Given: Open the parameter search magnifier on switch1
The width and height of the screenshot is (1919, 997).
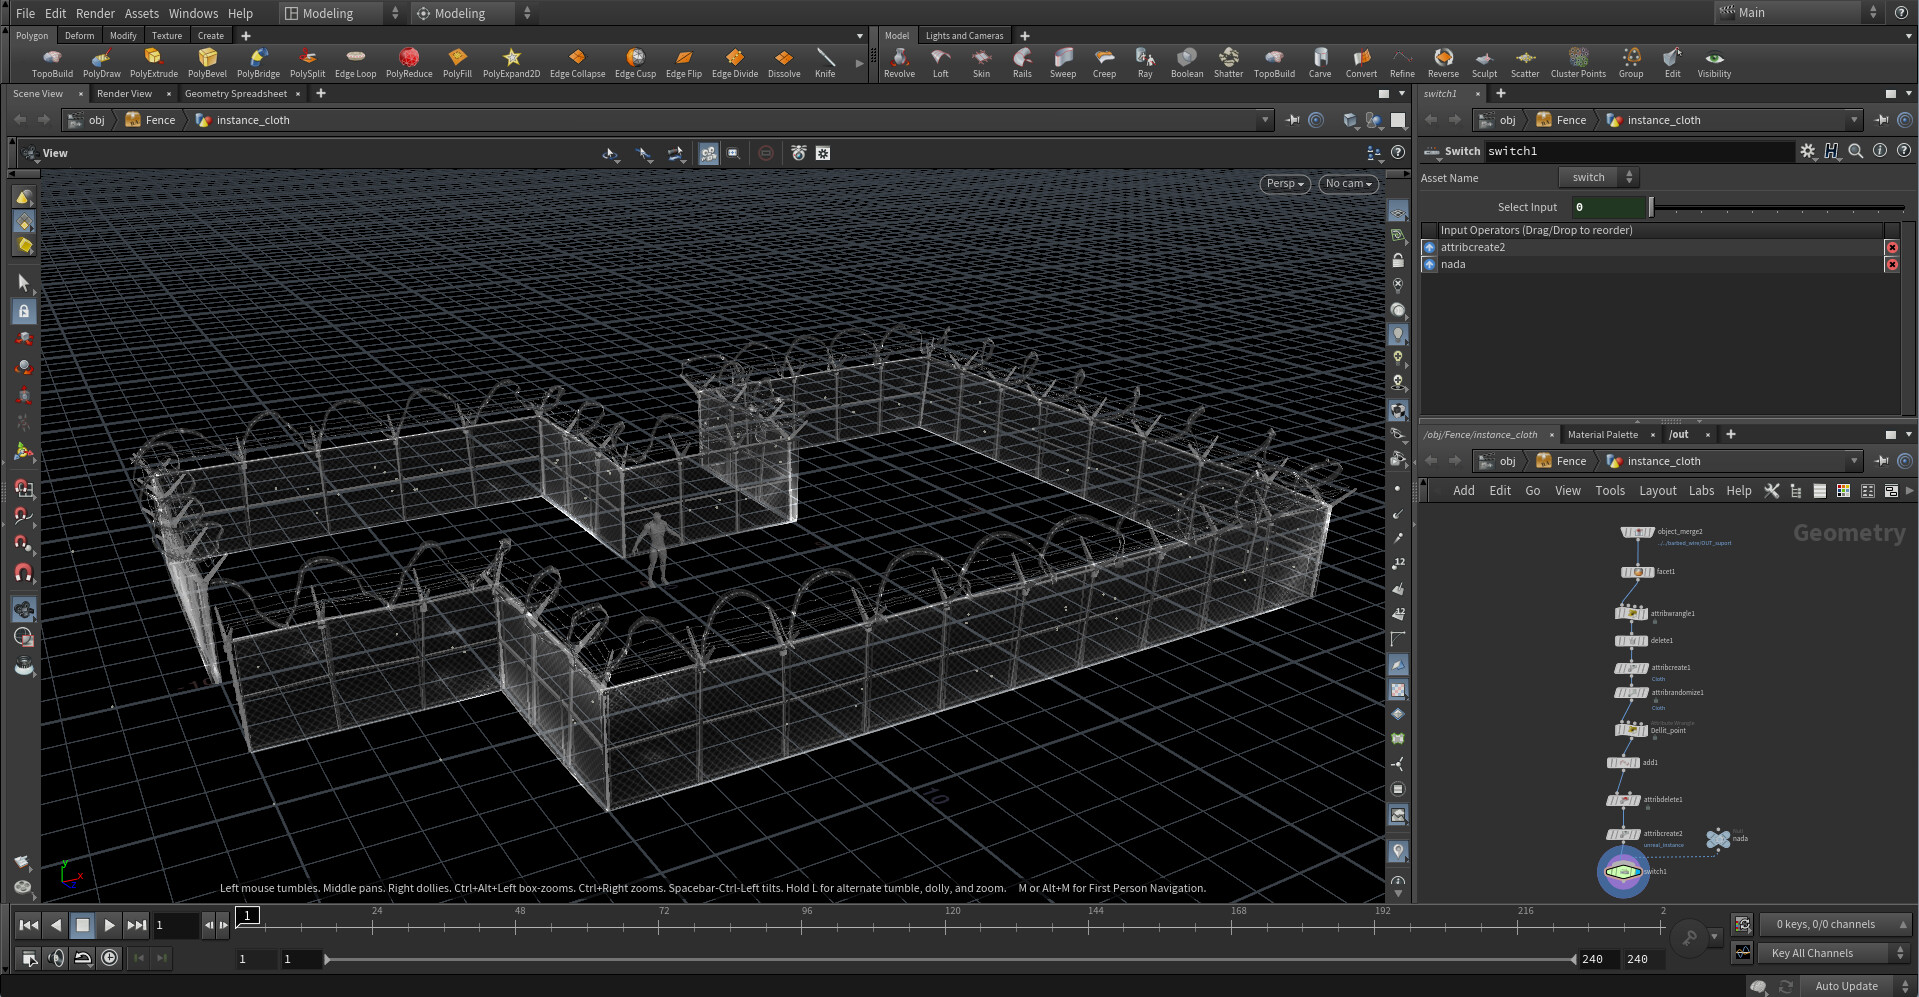Looking at the screenshot, I should 1856,151.
